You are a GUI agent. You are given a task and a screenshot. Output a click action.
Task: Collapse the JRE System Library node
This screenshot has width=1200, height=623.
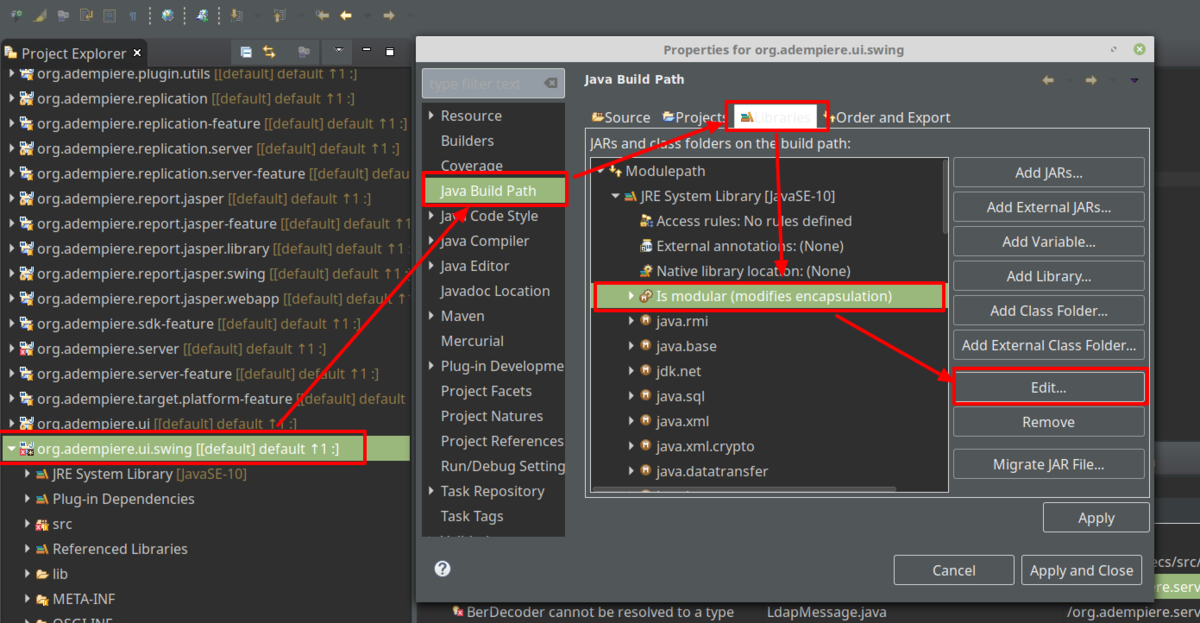[x=616, y=196]
